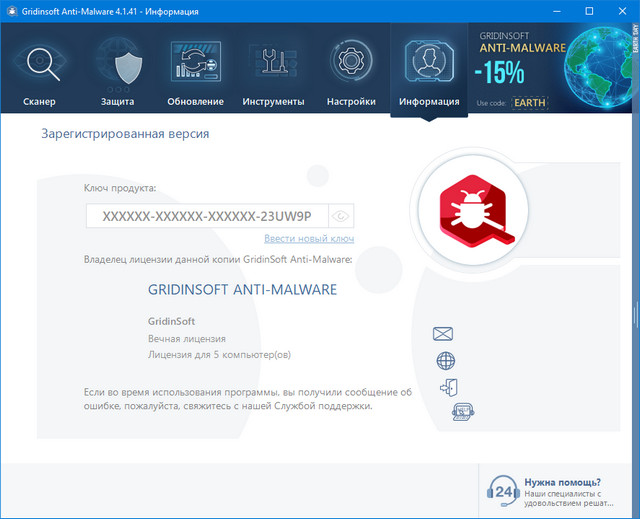Open the Настройки settings gear

350,70
